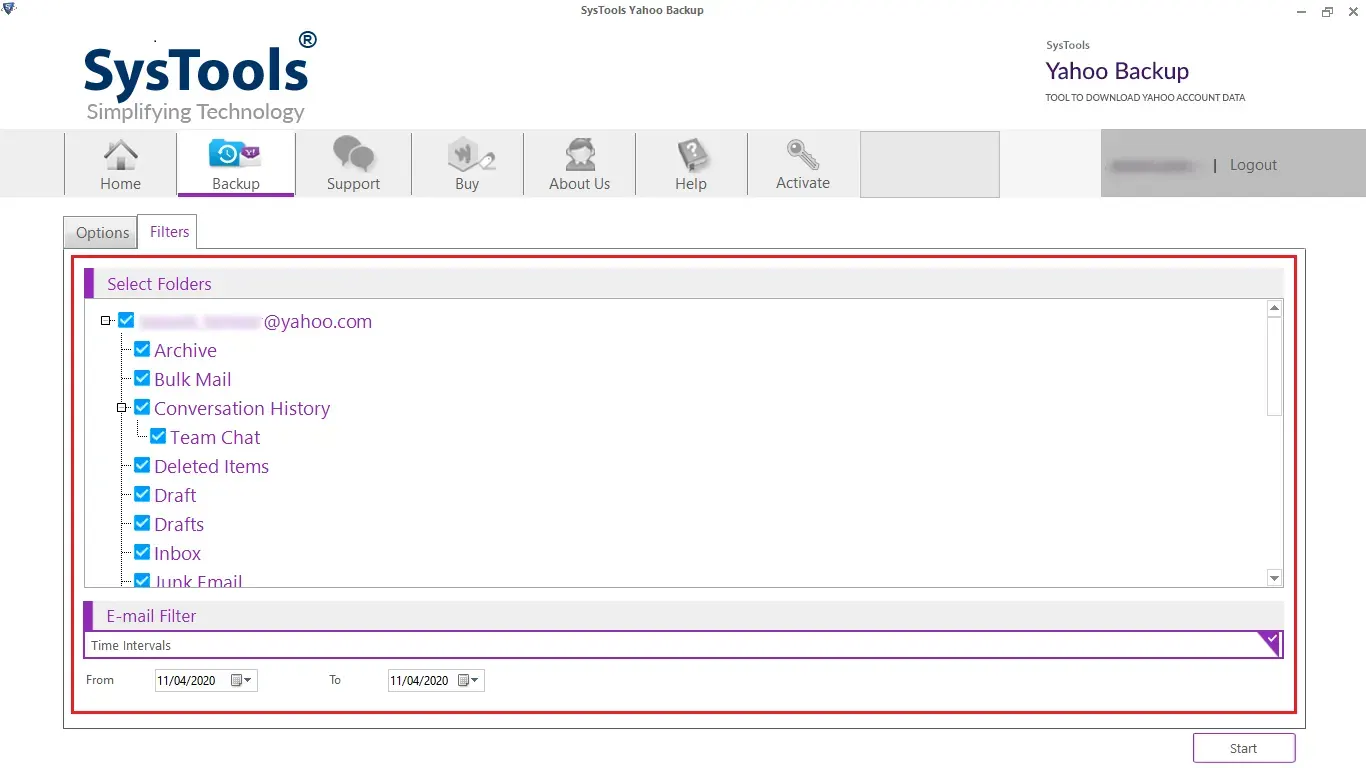Click the blurred account name beside Logout

coord(1152,165)
